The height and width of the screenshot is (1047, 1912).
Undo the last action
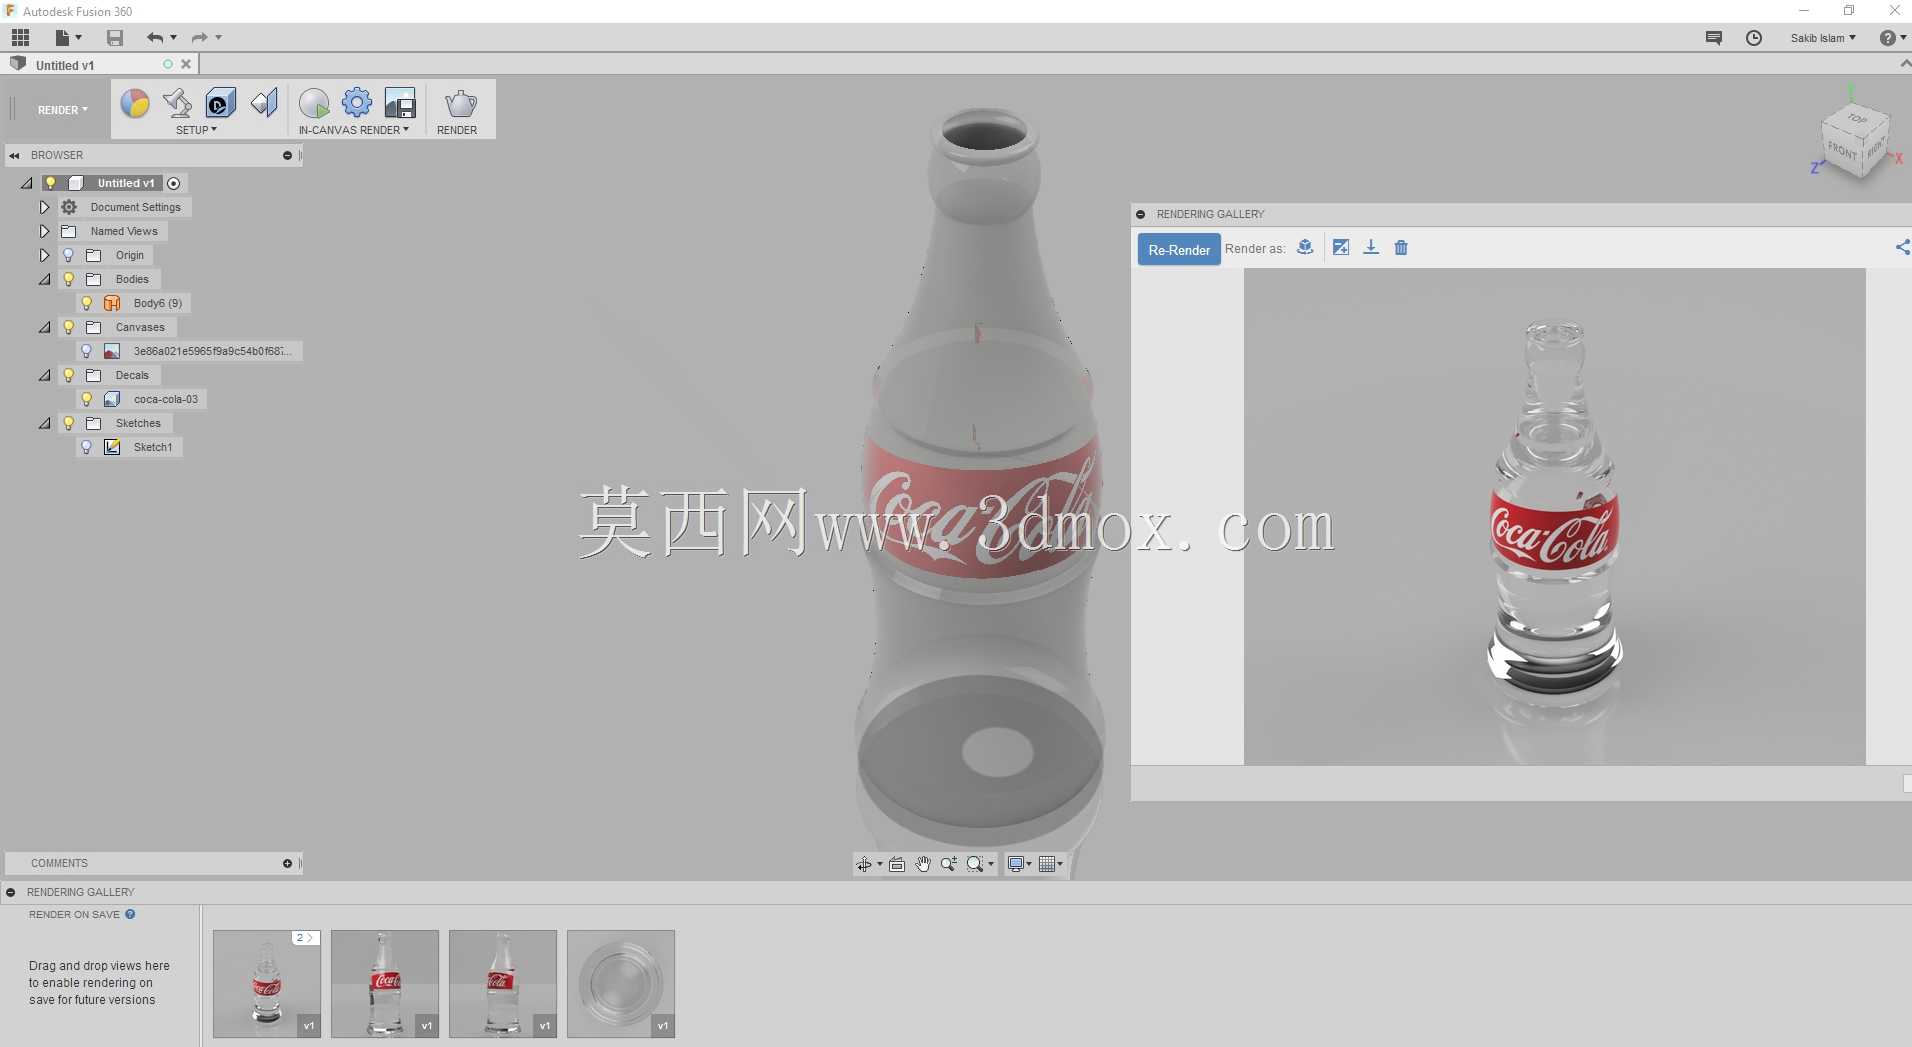[155, 38]
